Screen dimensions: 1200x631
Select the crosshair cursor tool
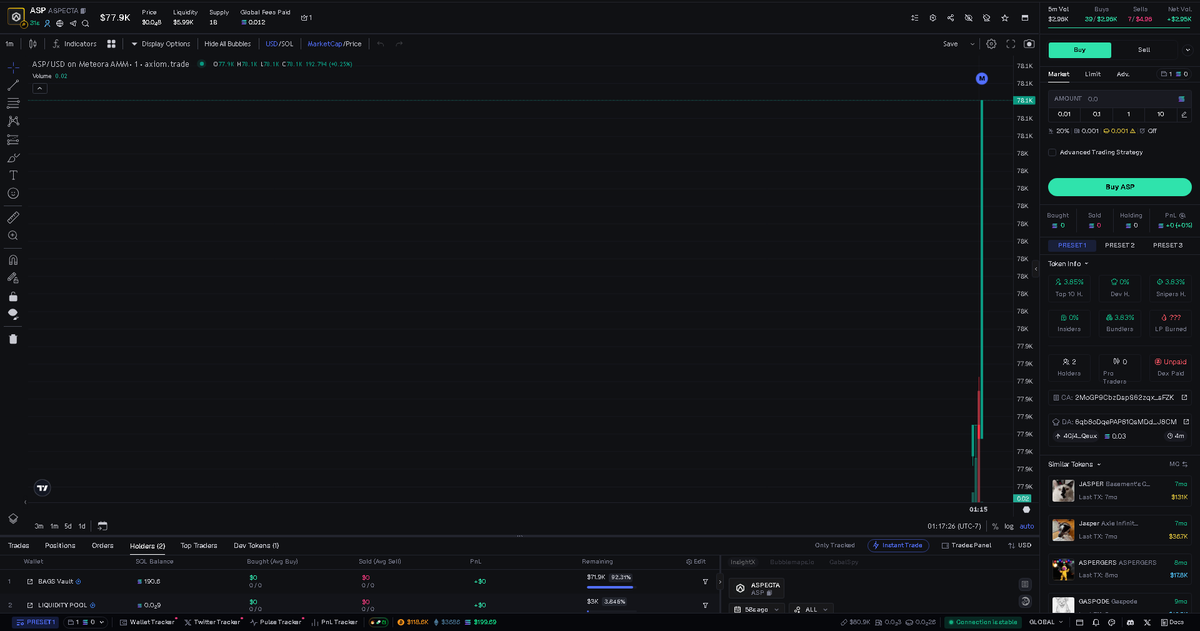pos(13,67)
